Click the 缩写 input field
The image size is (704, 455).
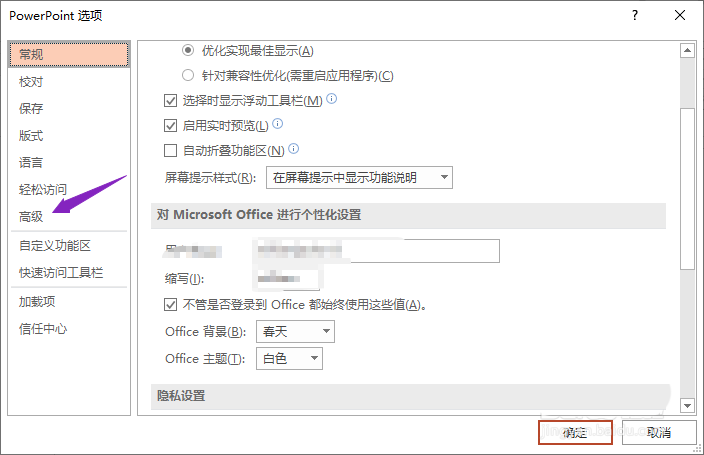point(287,278)
